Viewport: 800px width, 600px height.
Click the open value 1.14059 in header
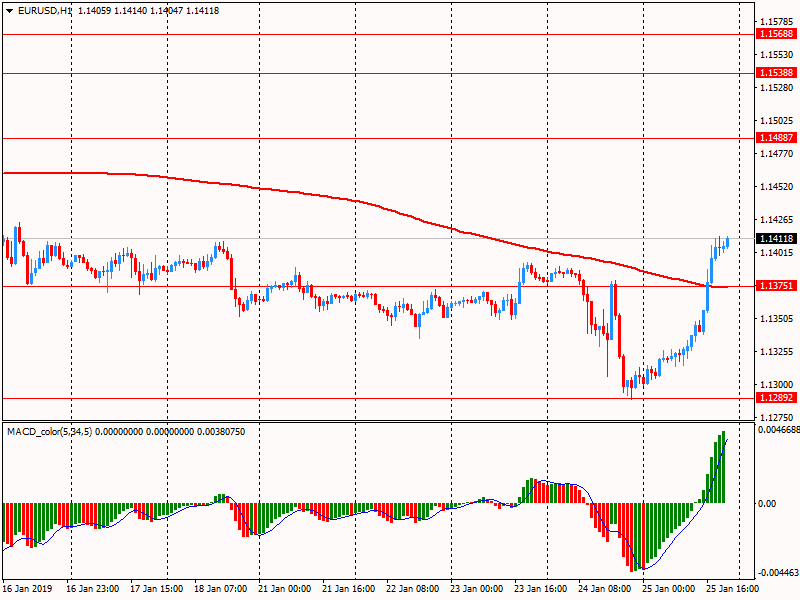pyautogui.click(x=93, y=11)
